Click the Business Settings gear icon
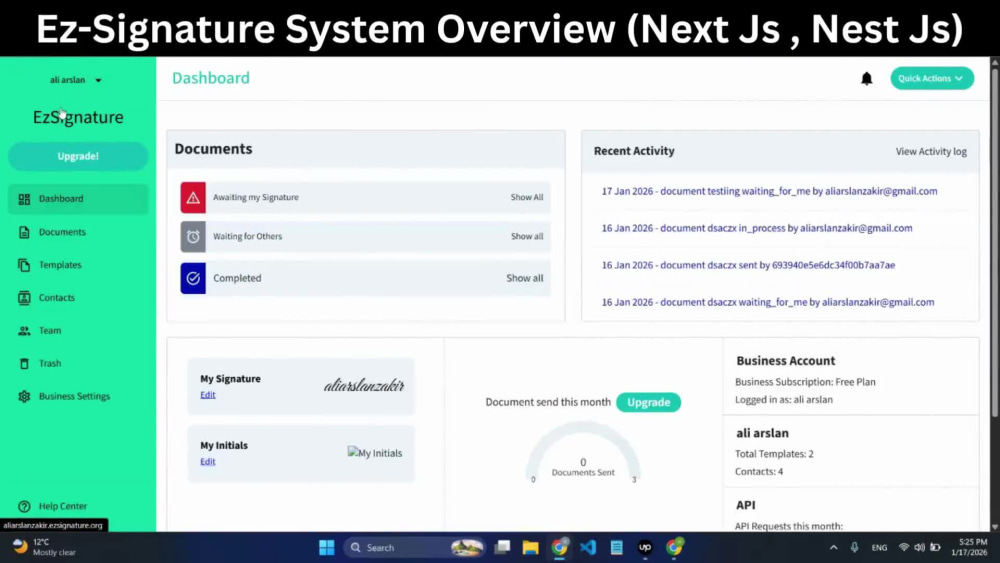The image size is (1000, 563). coord(24,396)
